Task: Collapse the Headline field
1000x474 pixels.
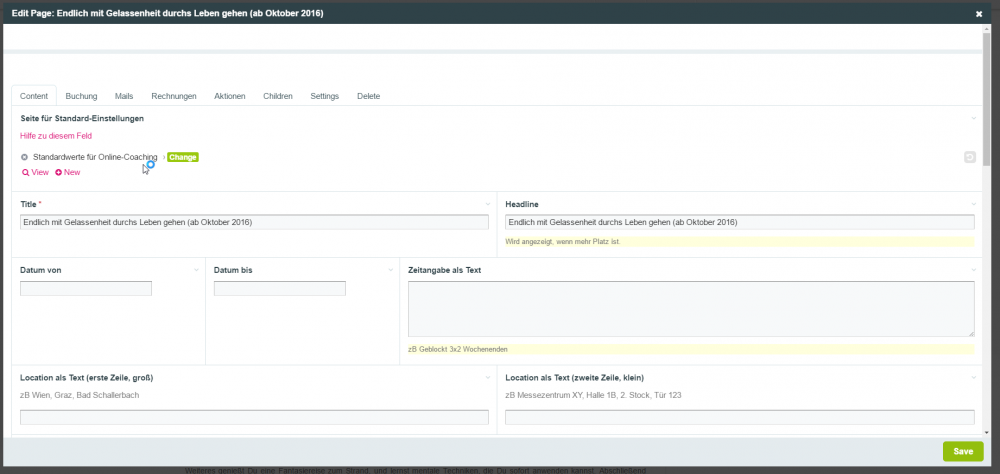Action: (974, 204)
